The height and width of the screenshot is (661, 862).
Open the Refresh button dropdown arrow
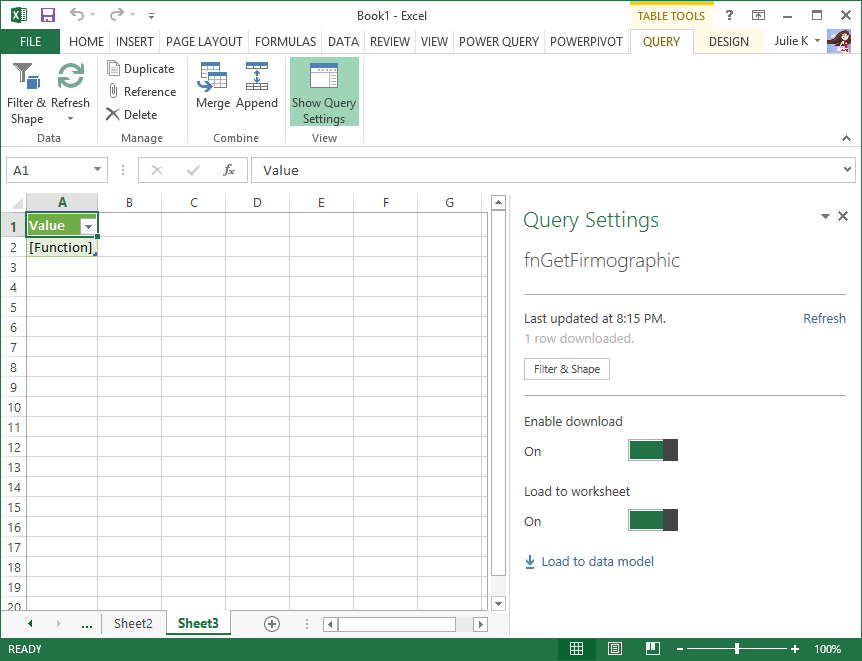(x=70, y=119)
